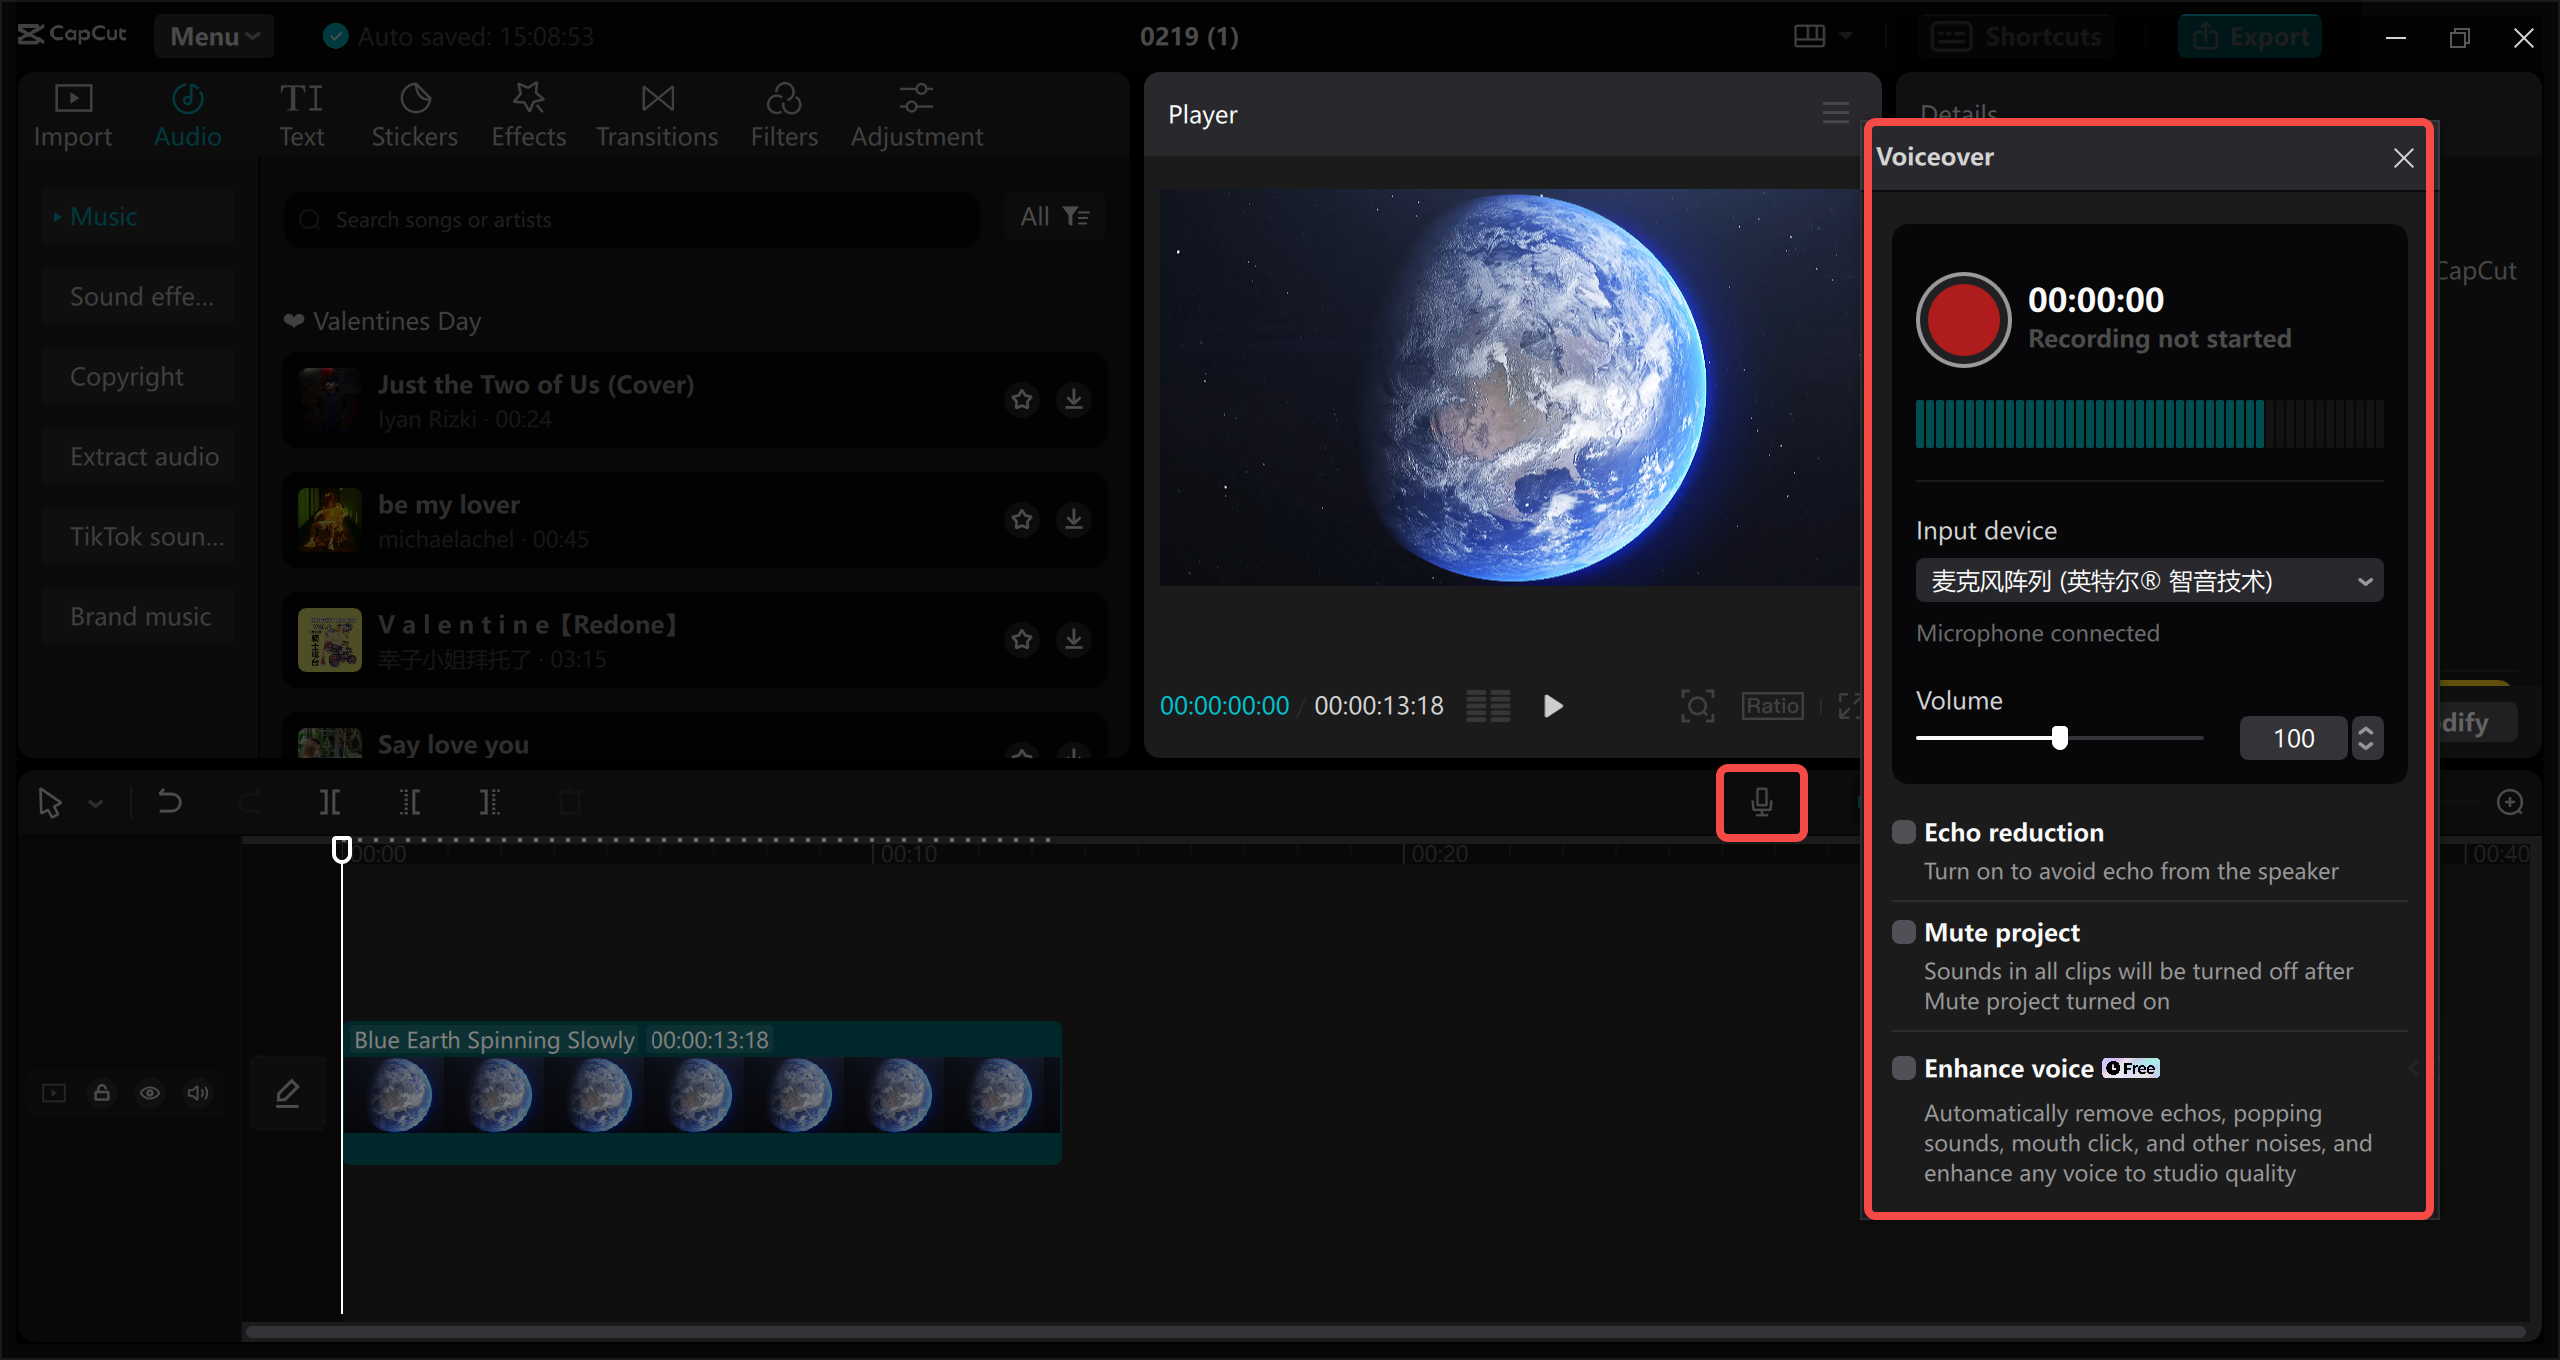Viewport: 2560px width, 1360px height.
Task: Open the Transitions panel
Action: [656, 112]
